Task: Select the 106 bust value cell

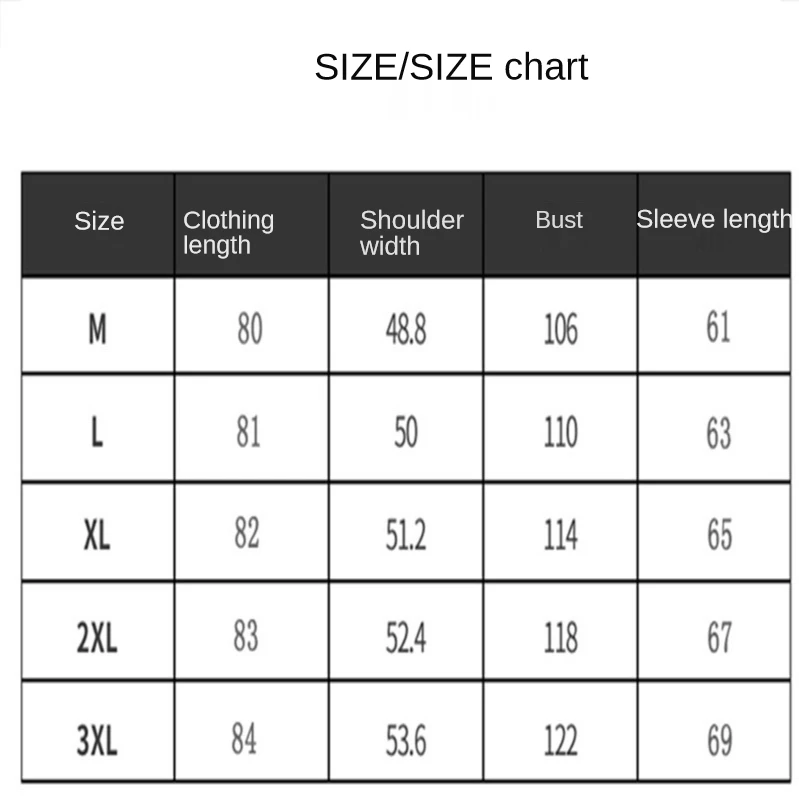Action: click(x=560, y=328)
